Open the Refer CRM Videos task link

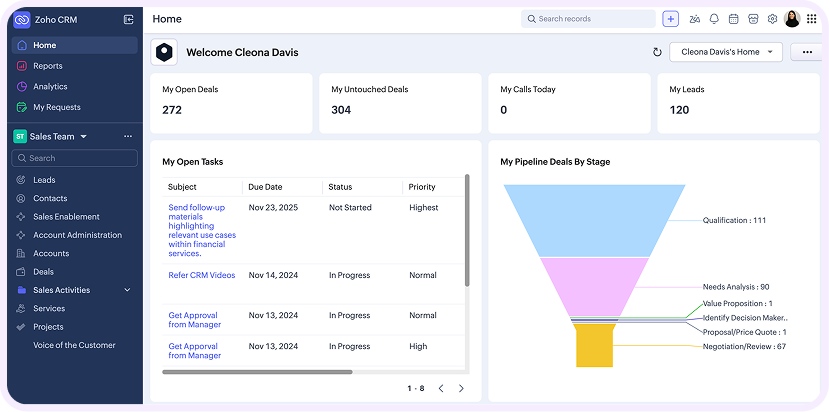click(201, 275)
